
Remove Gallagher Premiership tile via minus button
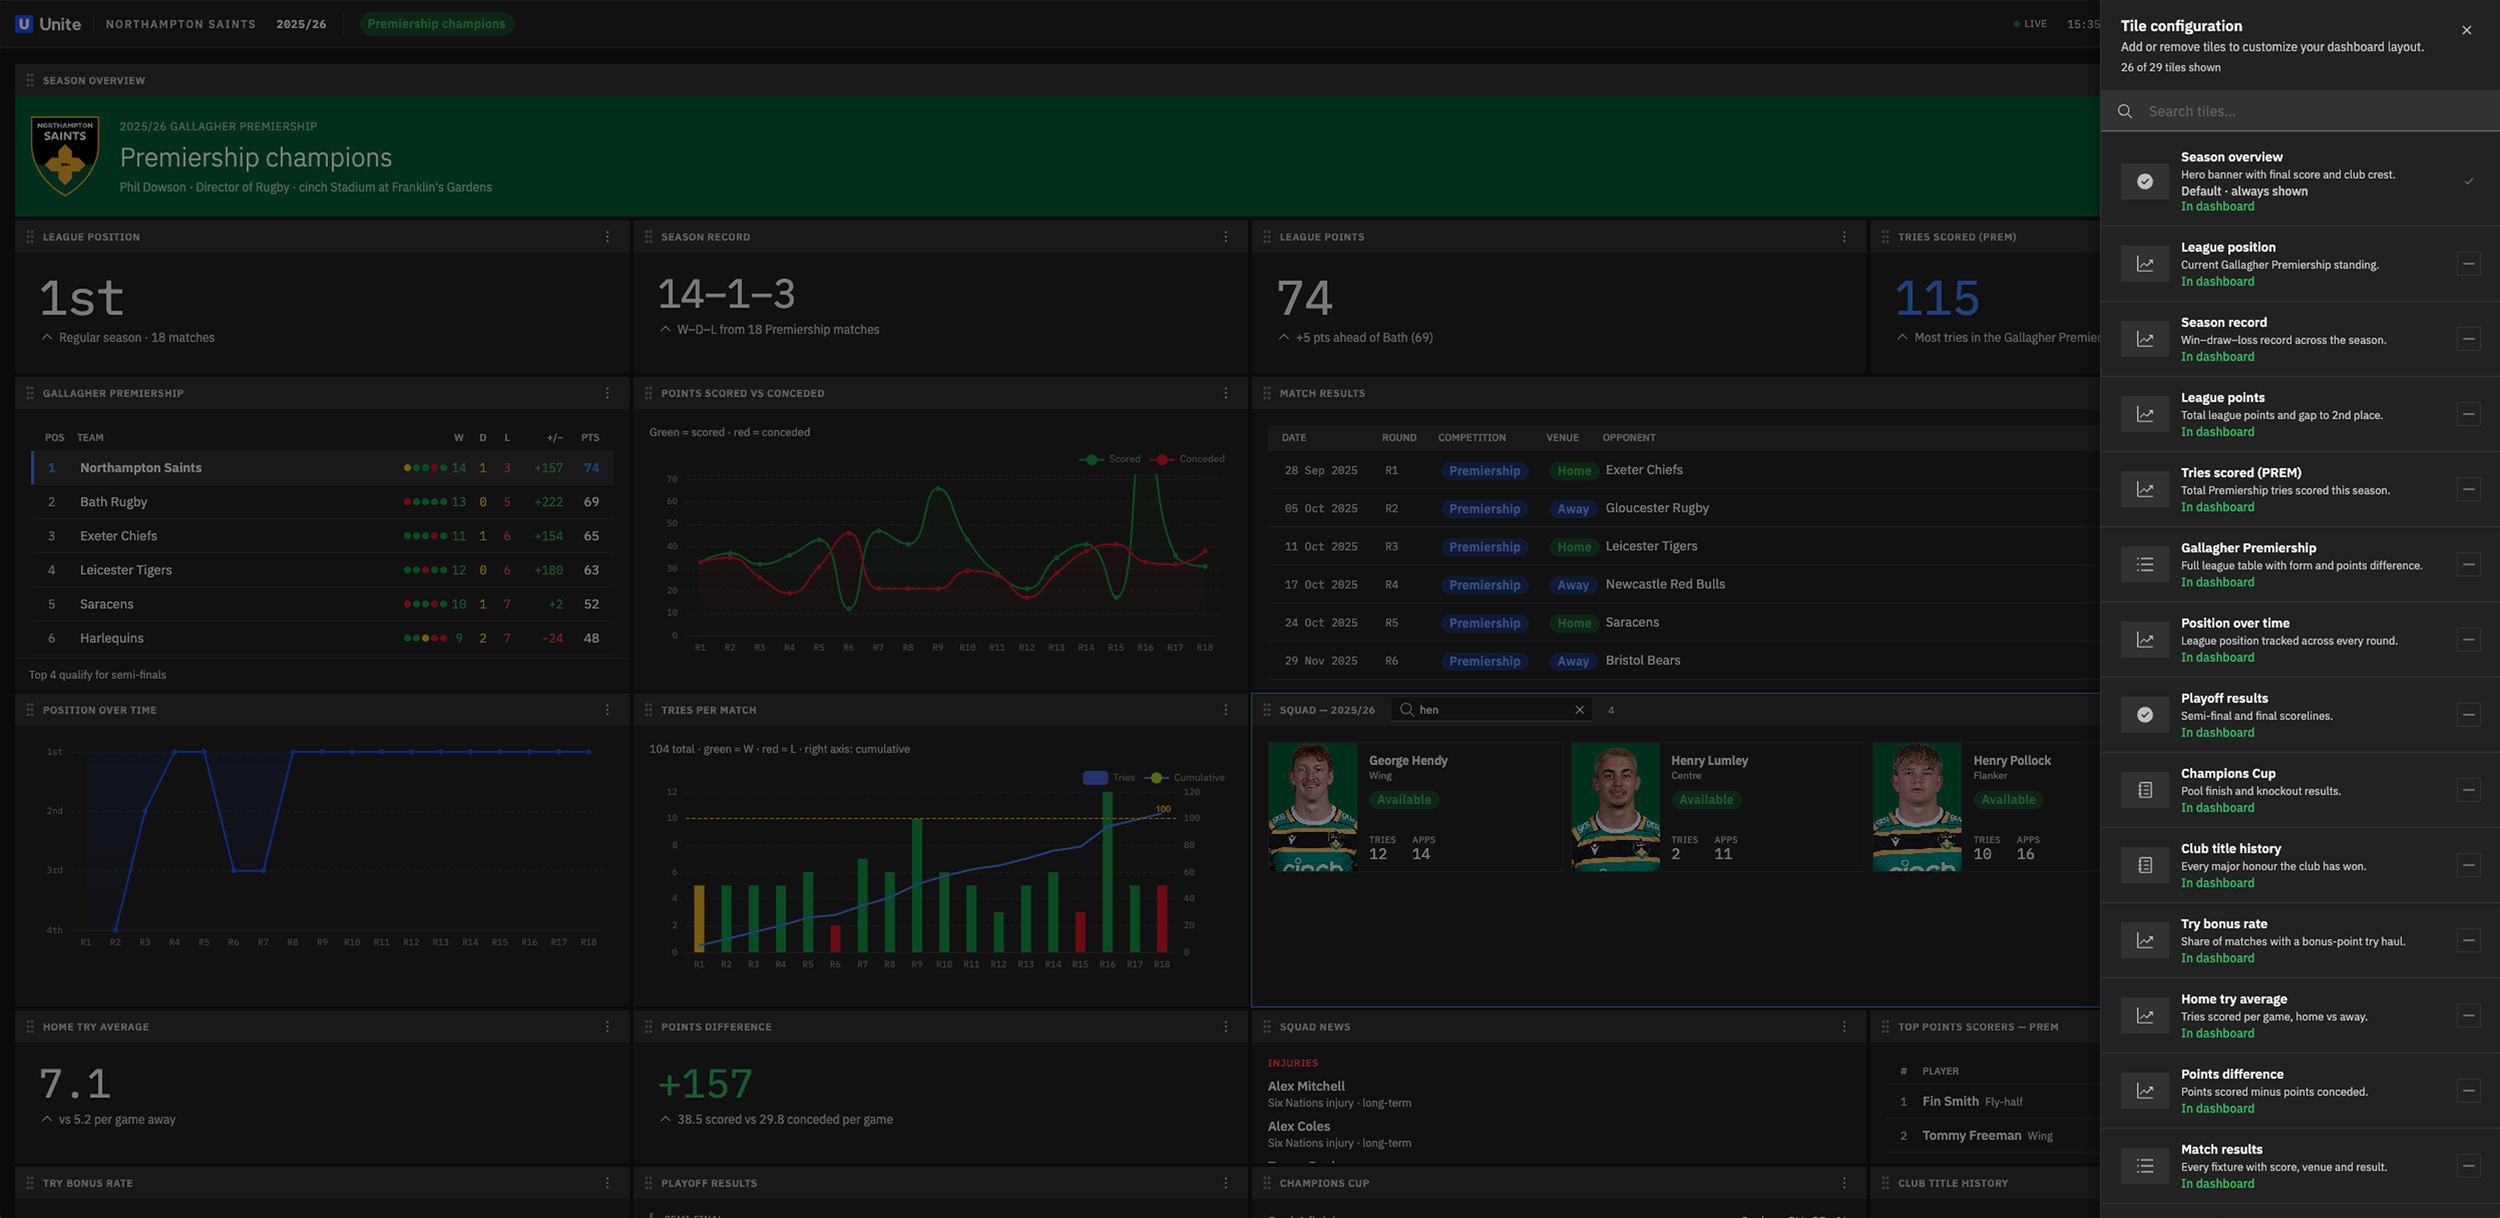(2468, 564)
